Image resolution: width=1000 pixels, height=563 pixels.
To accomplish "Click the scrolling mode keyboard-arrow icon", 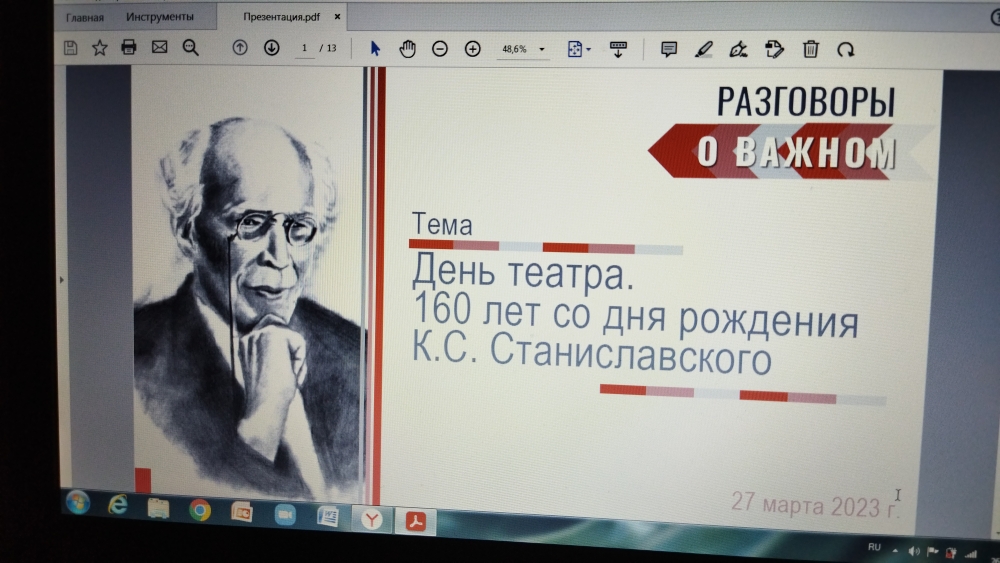I will click(x=618, y=49).
